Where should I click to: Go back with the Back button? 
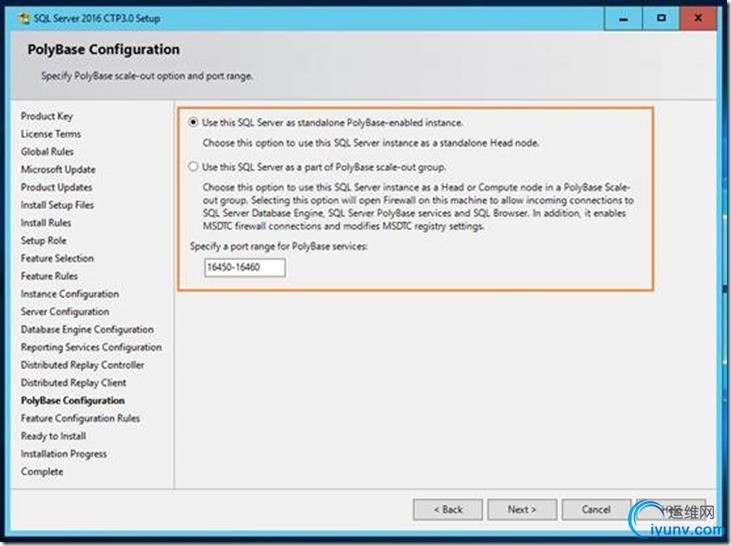click(448, 510)
